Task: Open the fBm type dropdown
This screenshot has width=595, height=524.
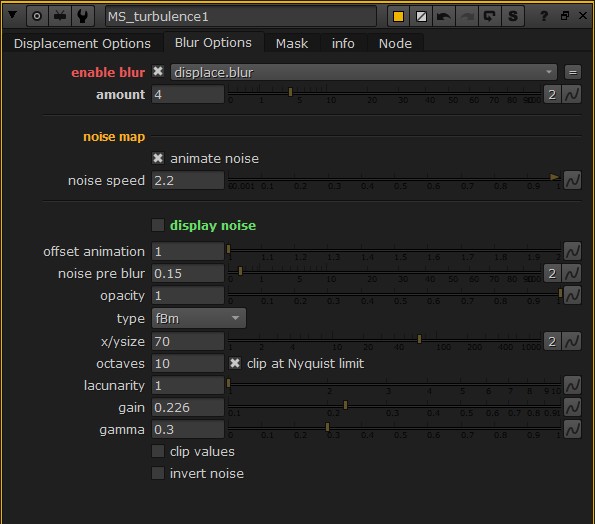Action: coord(199,318)
